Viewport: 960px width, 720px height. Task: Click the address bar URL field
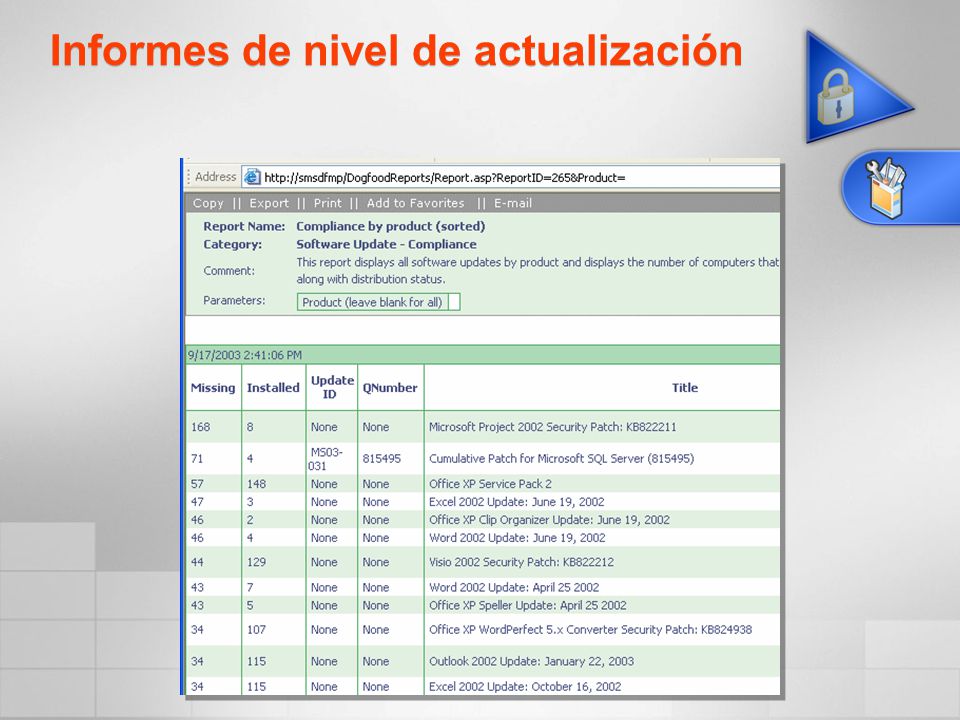click(511, 178)
